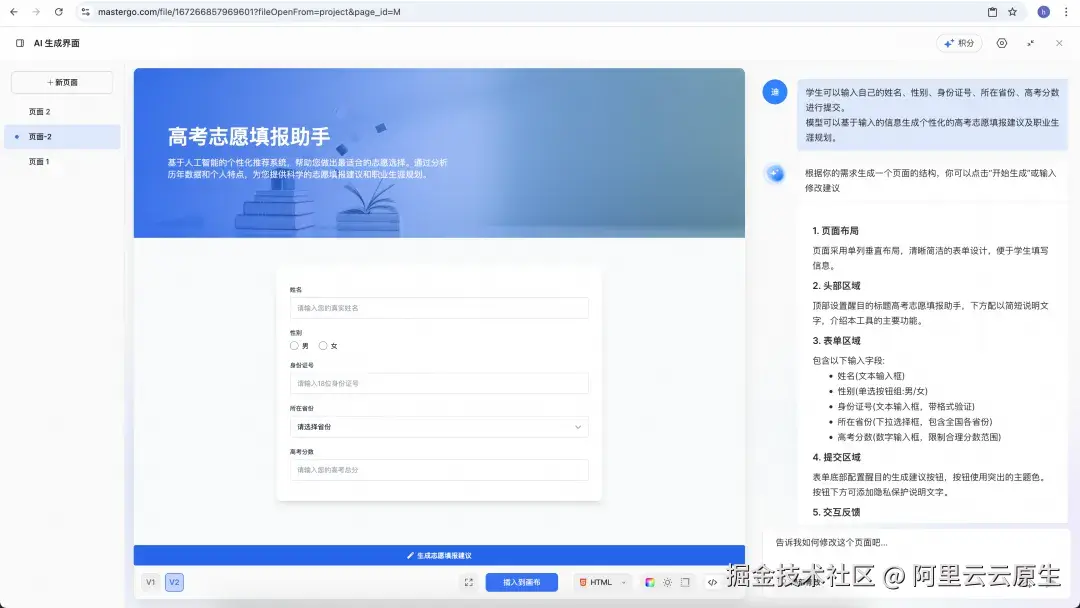Open the color palette swatch in bottom toolbar
This screenshot has width=1080, height=608.
648,581
